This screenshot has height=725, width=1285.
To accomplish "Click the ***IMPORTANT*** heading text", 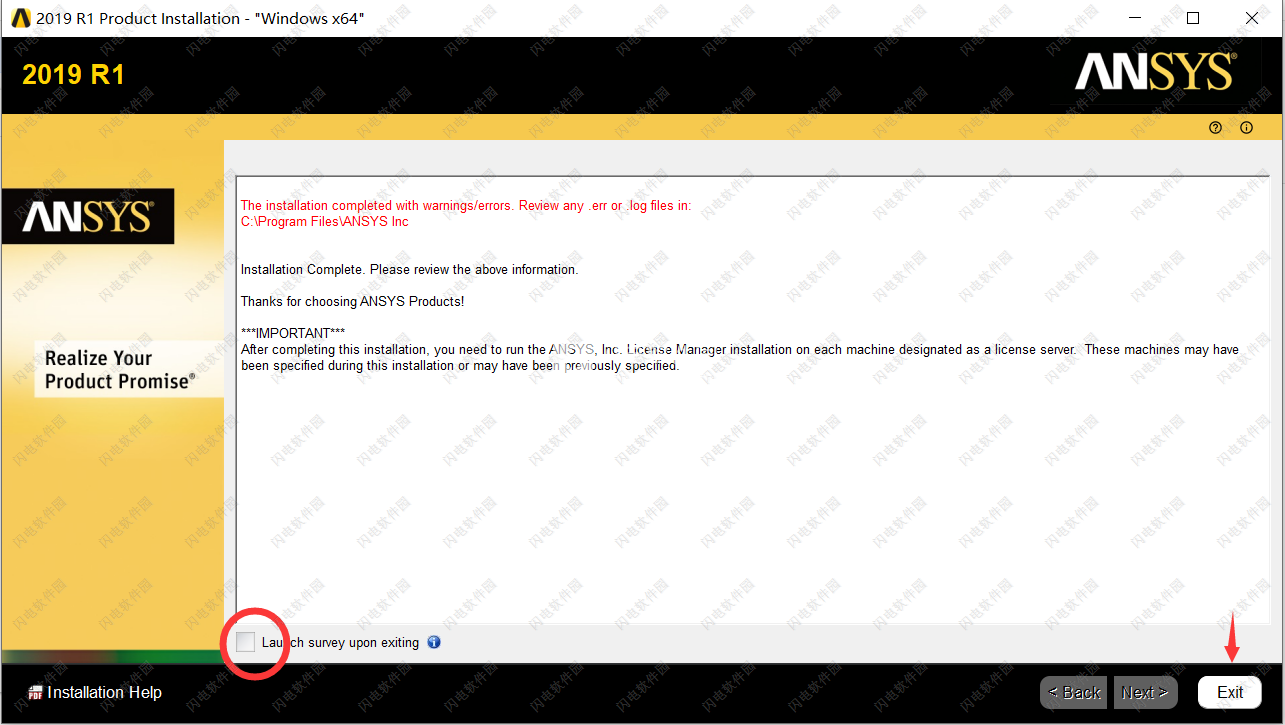I will tap(293, 333).
